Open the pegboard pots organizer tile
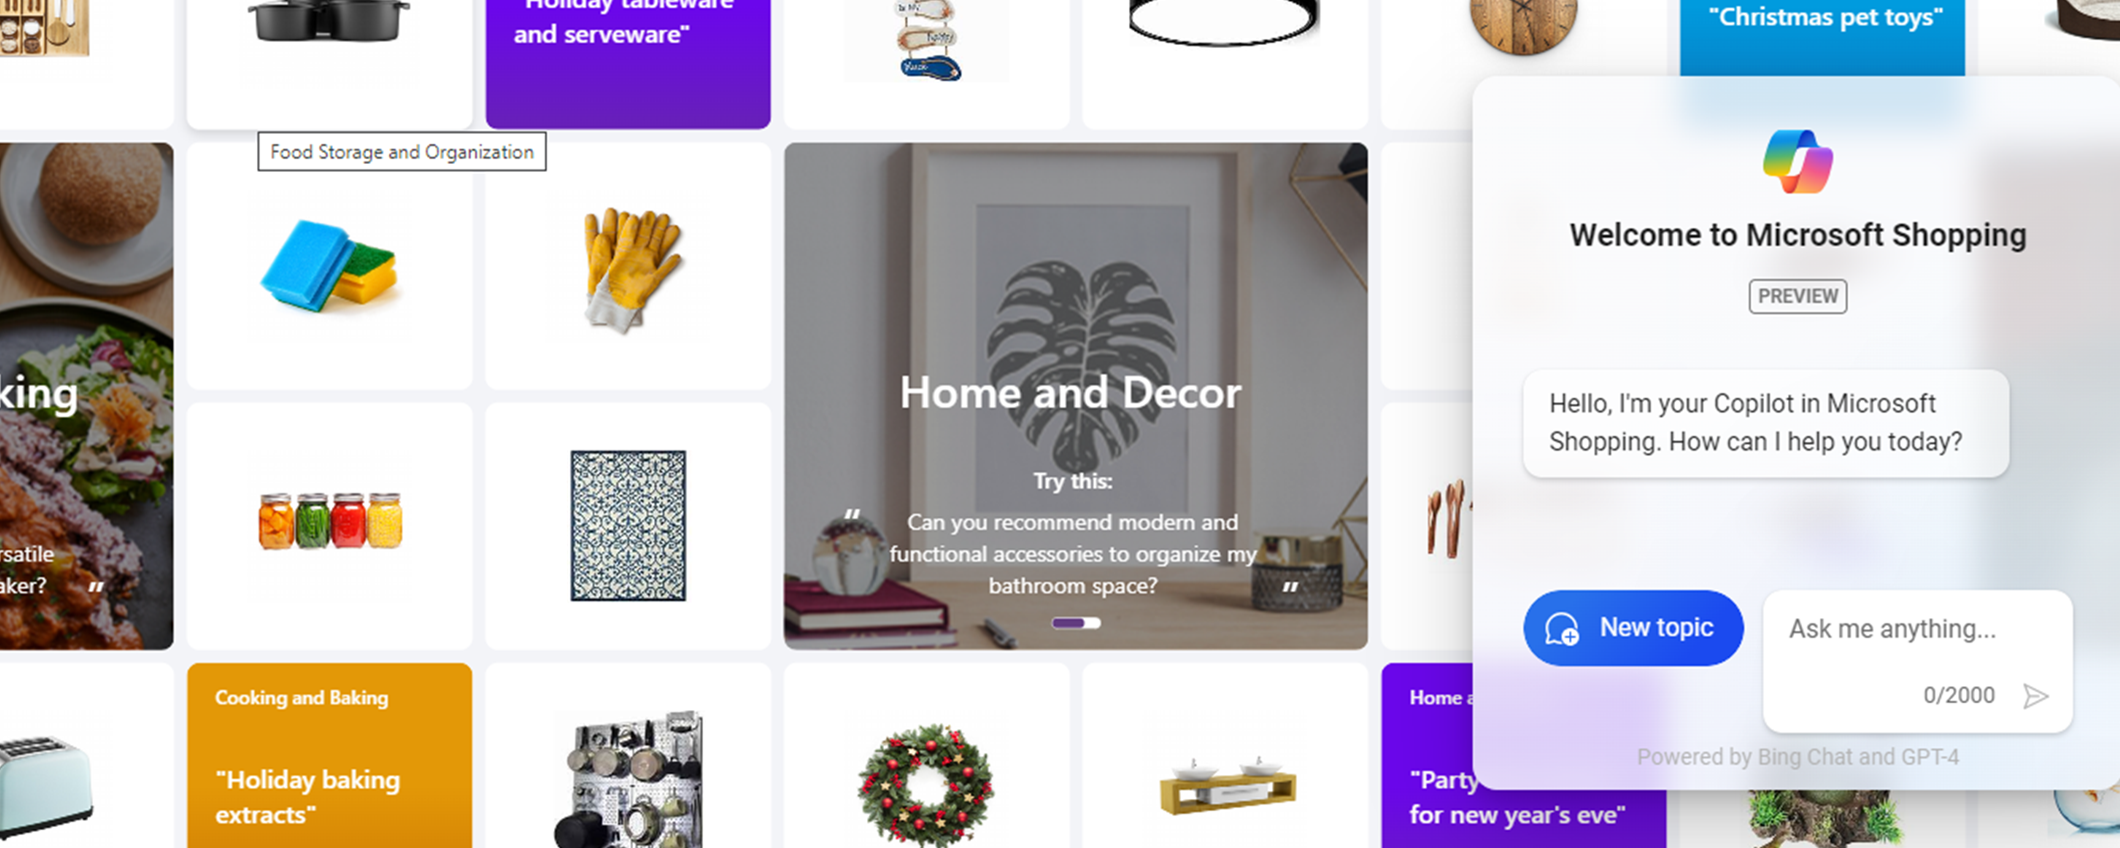The height and width of the screenshot is (848, 2120). pyautogui.click(x=628, y=756)
